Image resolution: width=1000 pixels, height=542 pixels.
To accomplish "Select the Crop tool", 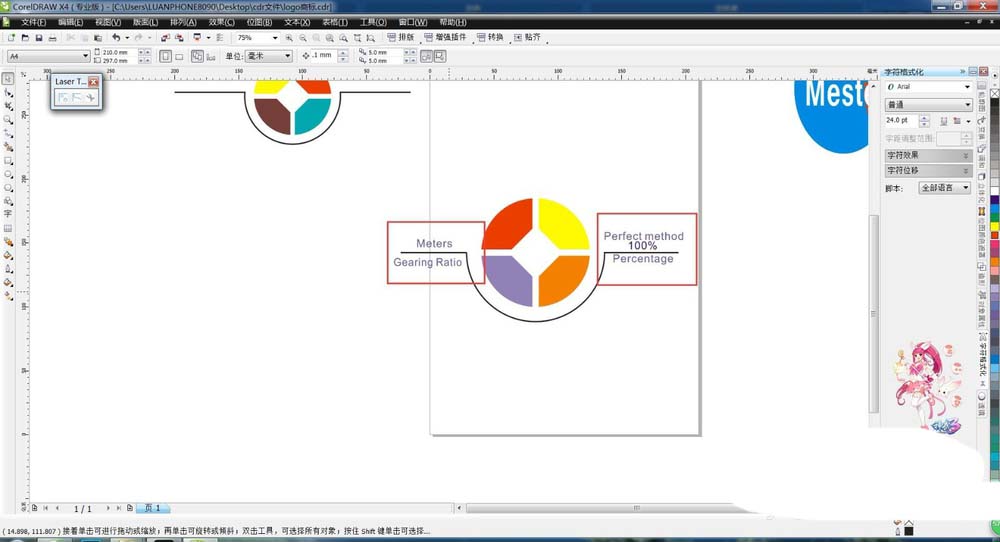I will (8, 106).
